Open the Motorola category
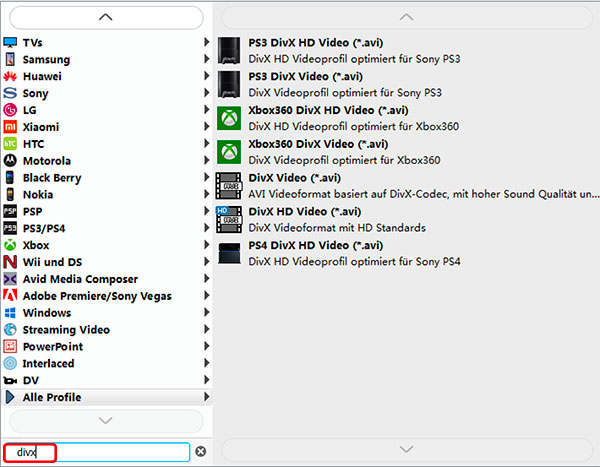Viewport: 600px width, 467px height. (x=106, y=160)
